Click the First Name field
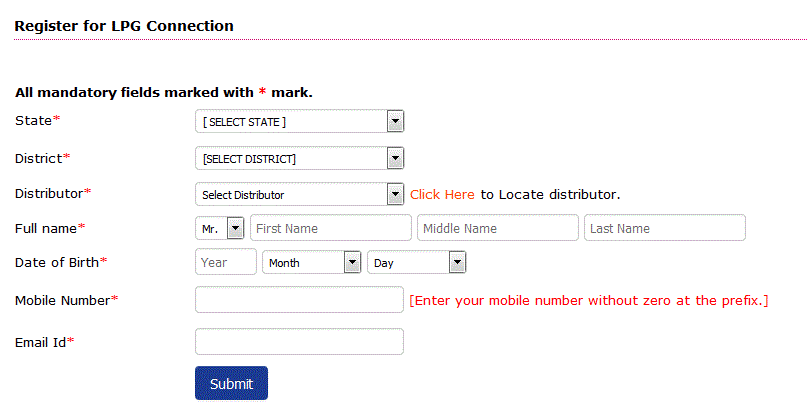 pyautogui.click(x=331, y=228)
